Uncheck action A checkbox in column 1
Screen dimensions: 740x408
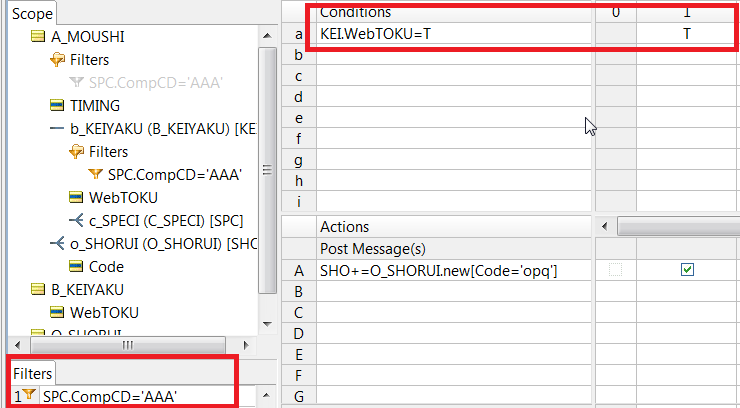[687, 270]
